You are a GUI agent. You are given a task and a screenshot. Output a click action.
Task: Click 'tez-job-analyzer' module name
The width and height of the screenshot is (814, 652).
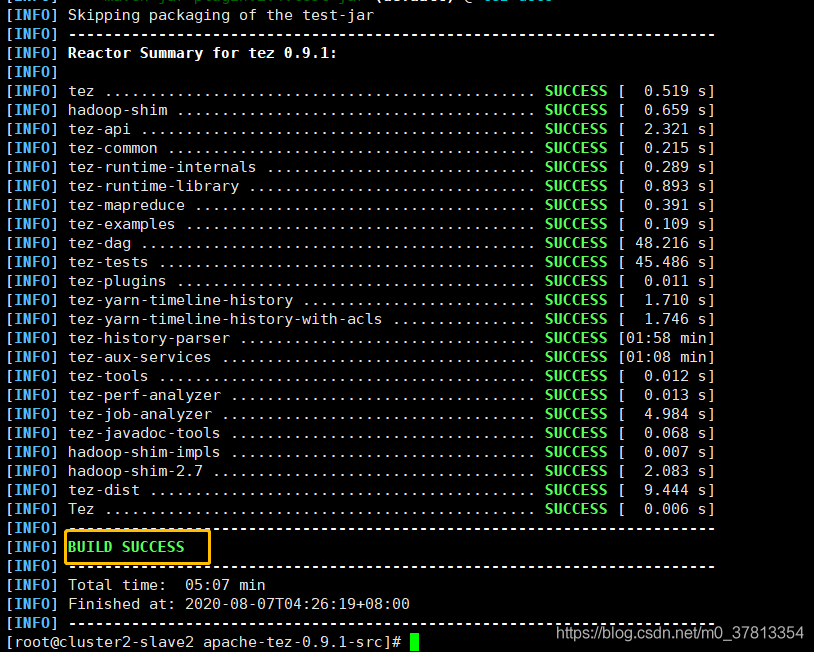[140, 414]
